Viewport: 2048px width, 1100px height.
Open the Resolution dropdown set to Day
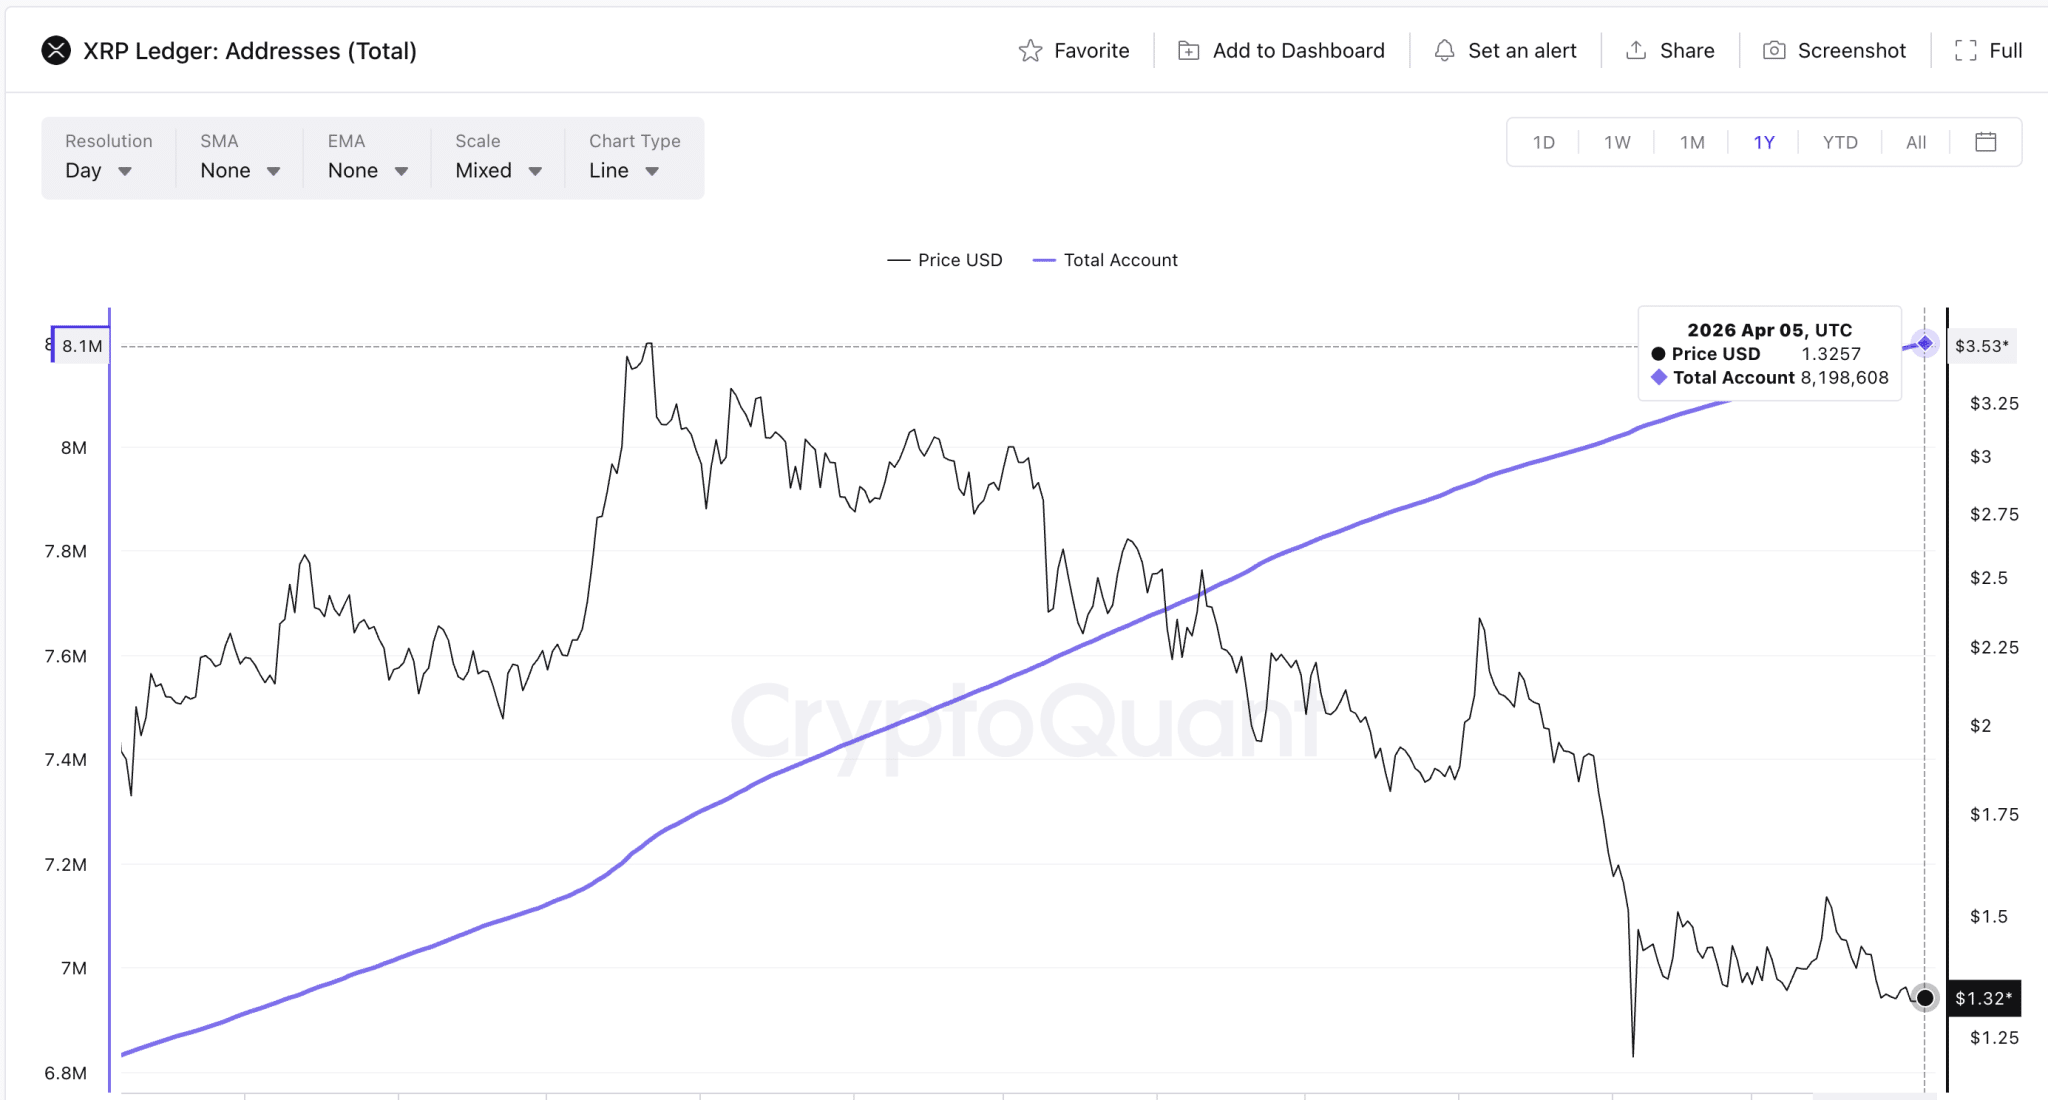pos(99,170)
